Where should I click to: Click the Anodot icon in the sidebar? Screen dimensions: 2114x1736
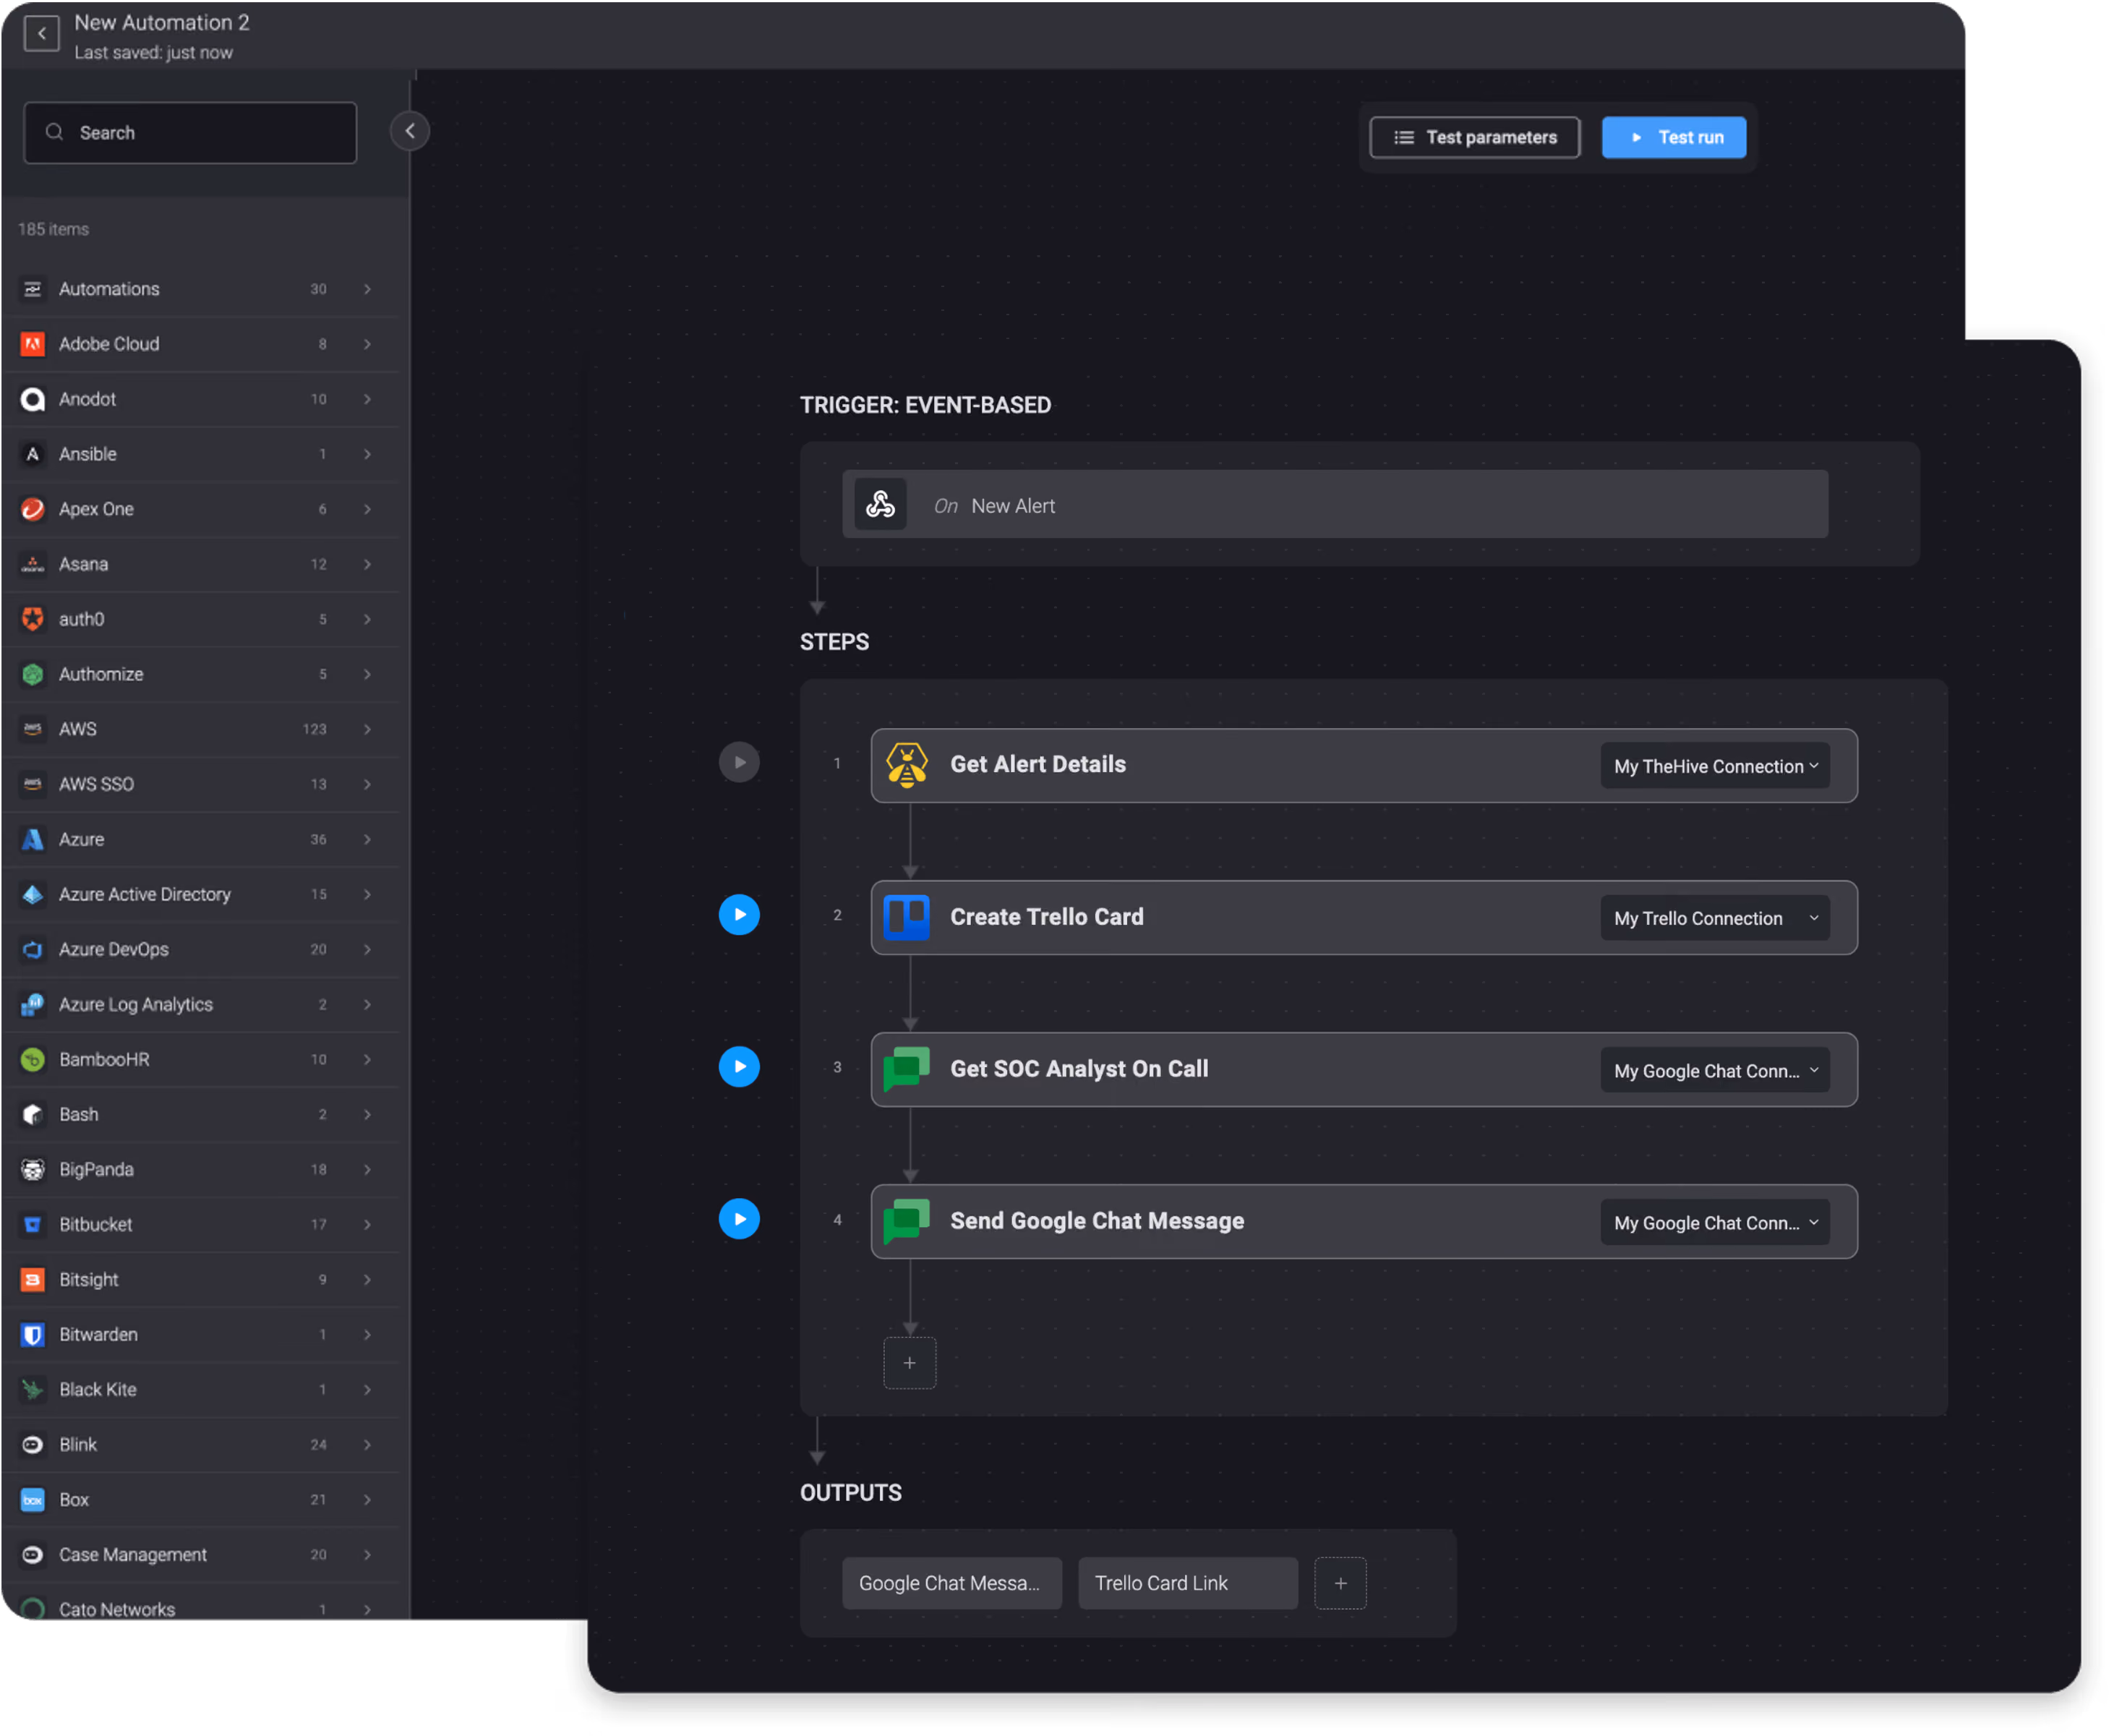click(33, 399)
